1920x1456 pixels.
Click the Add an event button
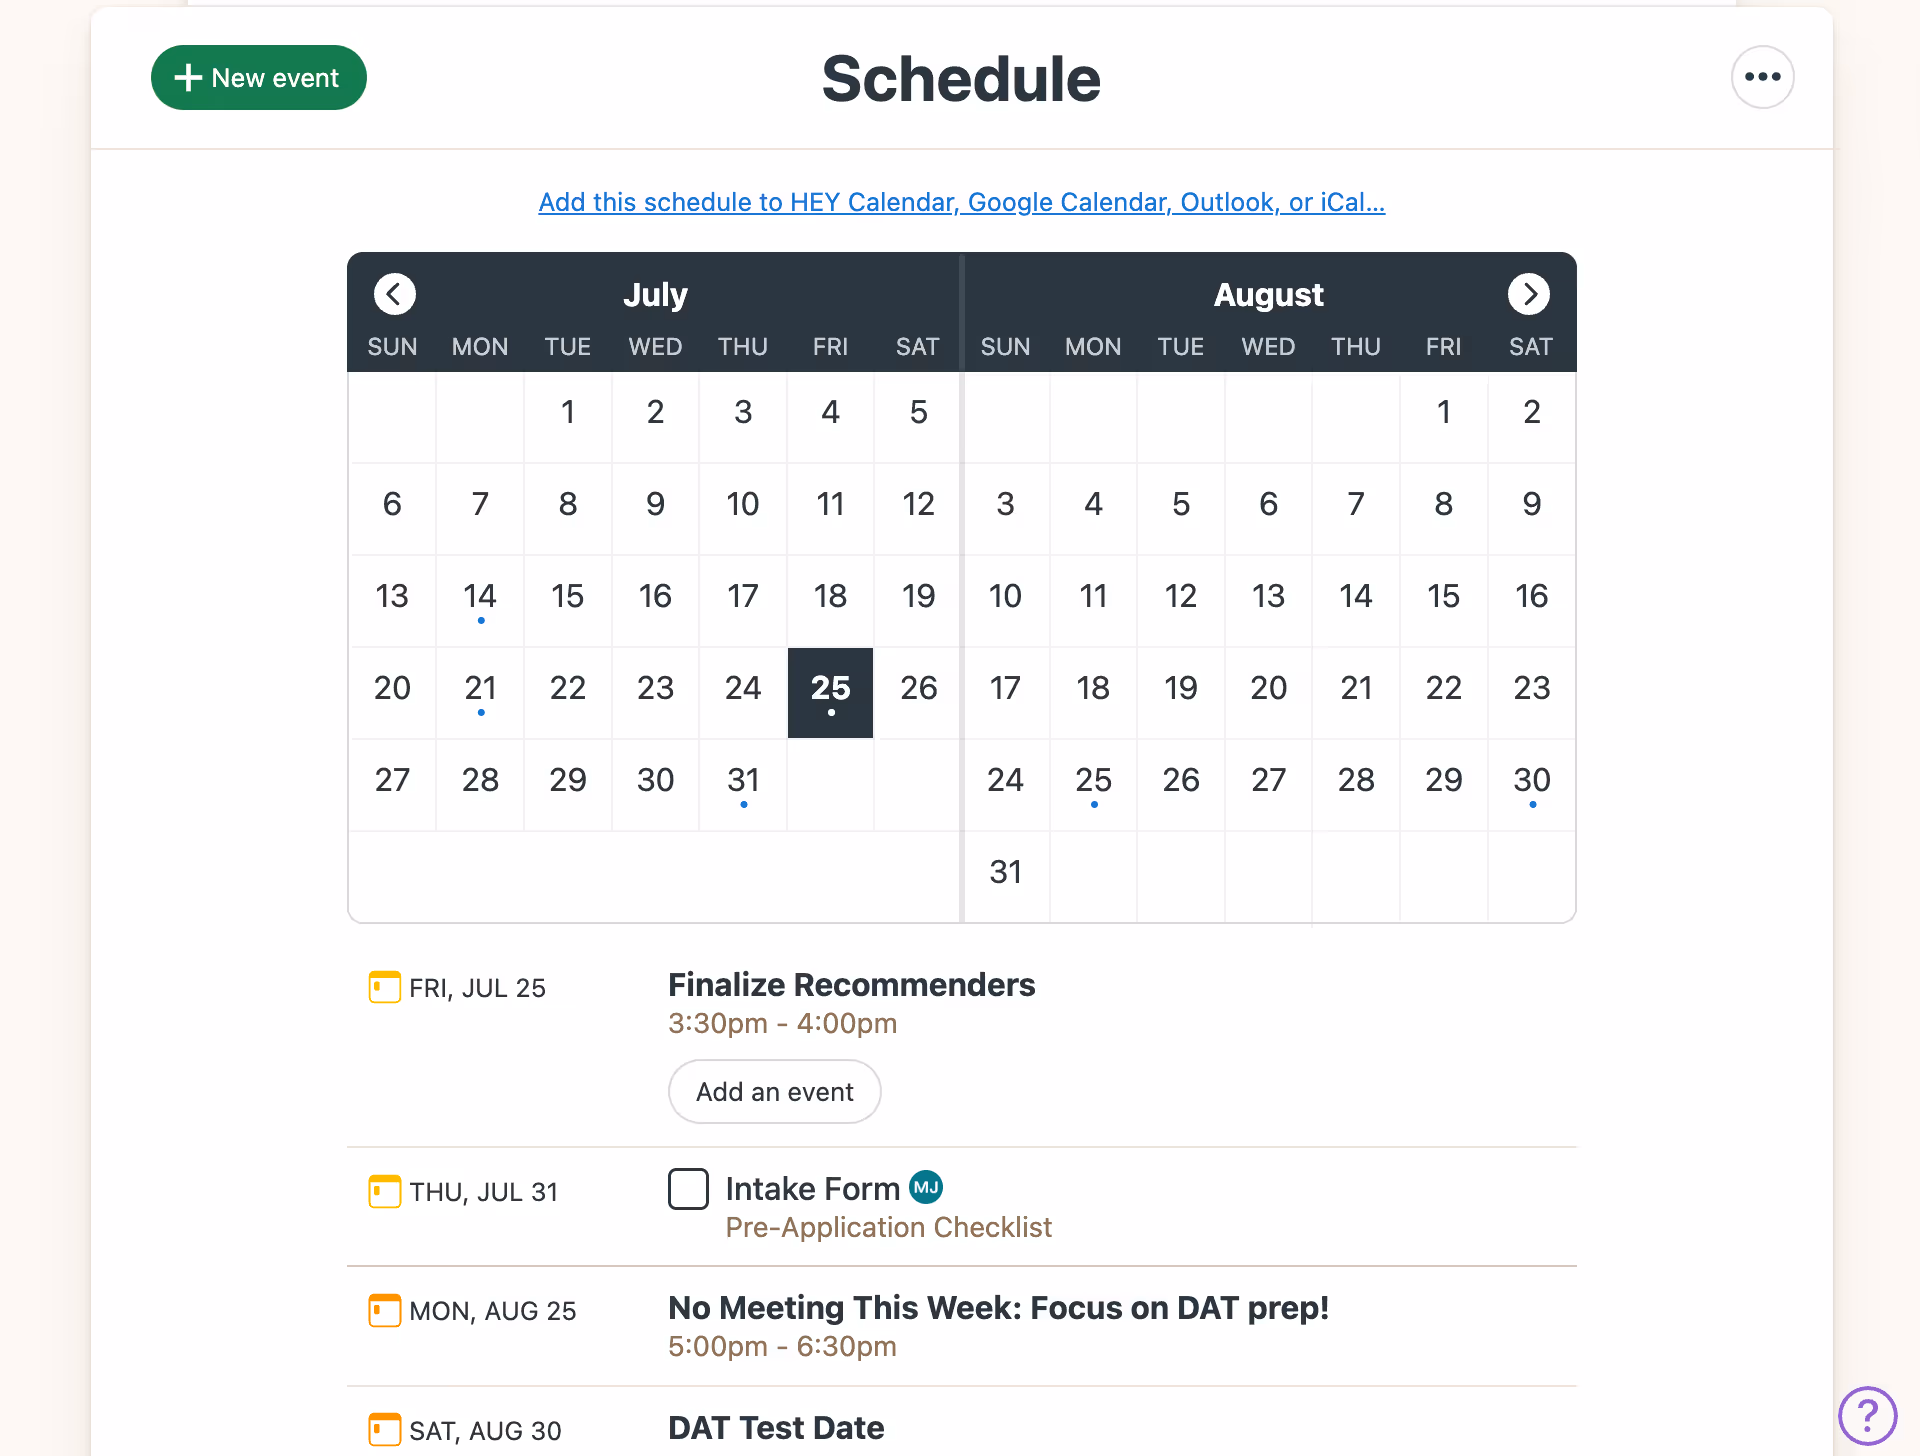click(774, 1091)
